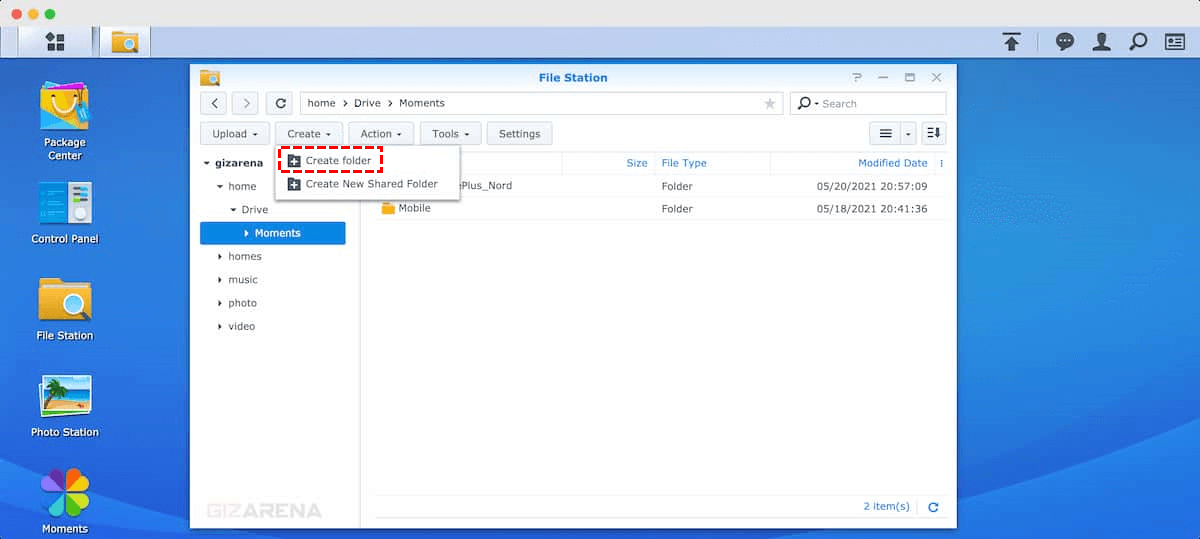Go back with the left arrow button
The width and height of the screenshot is (1200, 539).
(213, 103)
